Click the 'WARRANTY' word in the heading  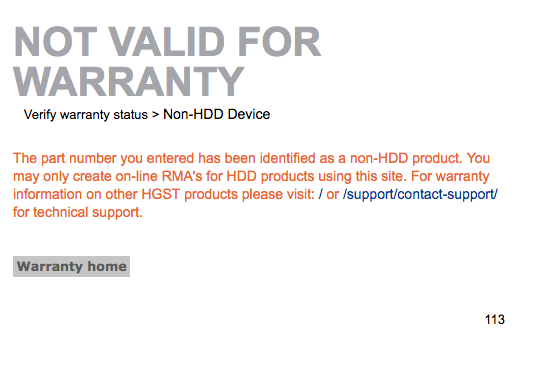[129, 81]
